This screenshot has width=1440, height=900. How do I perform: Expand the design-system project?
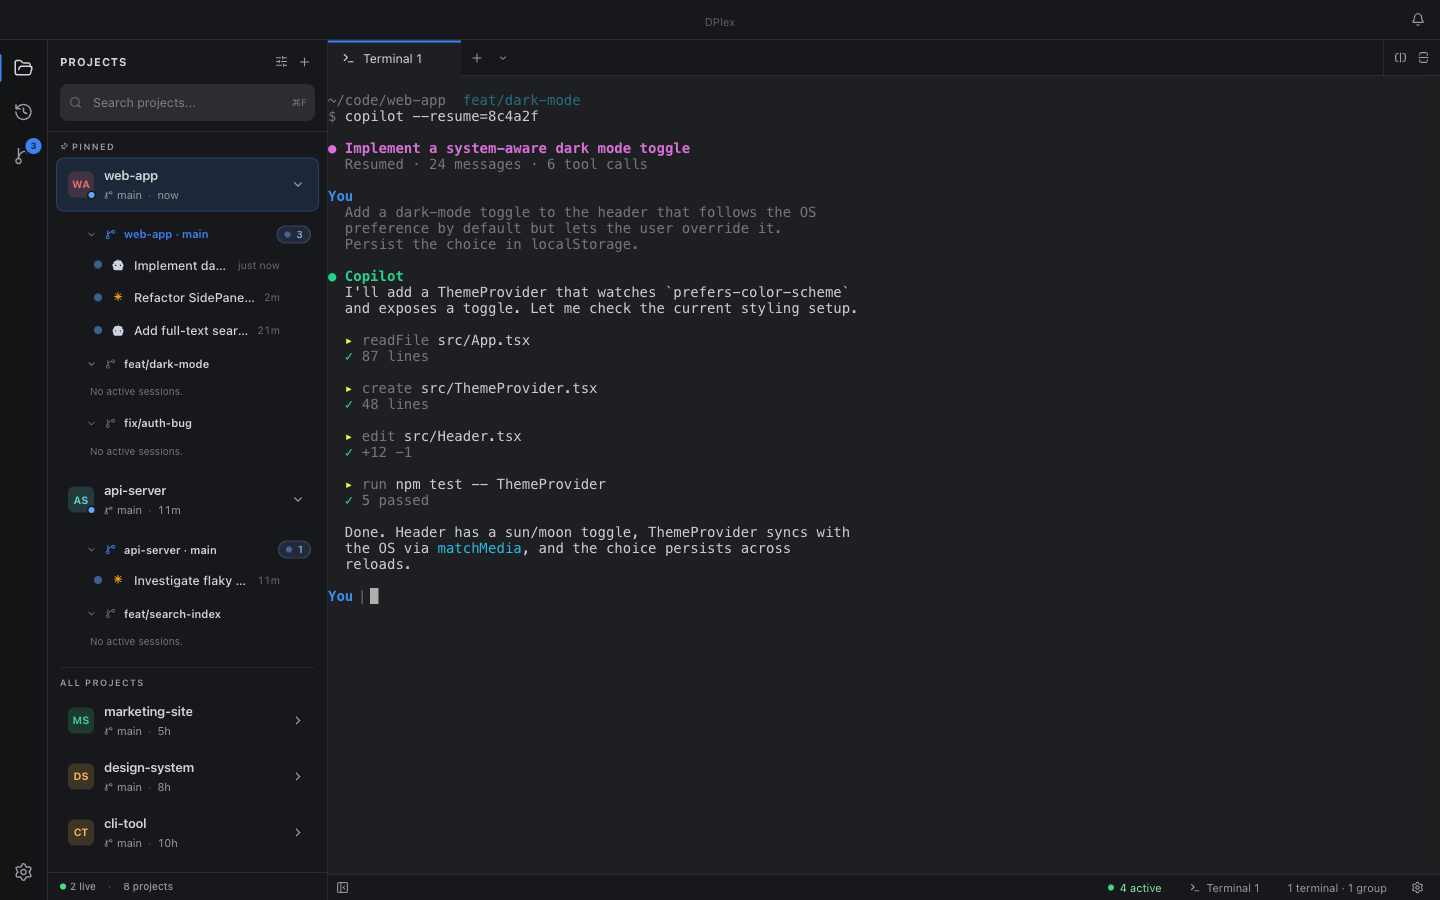[x=297, y=776]
